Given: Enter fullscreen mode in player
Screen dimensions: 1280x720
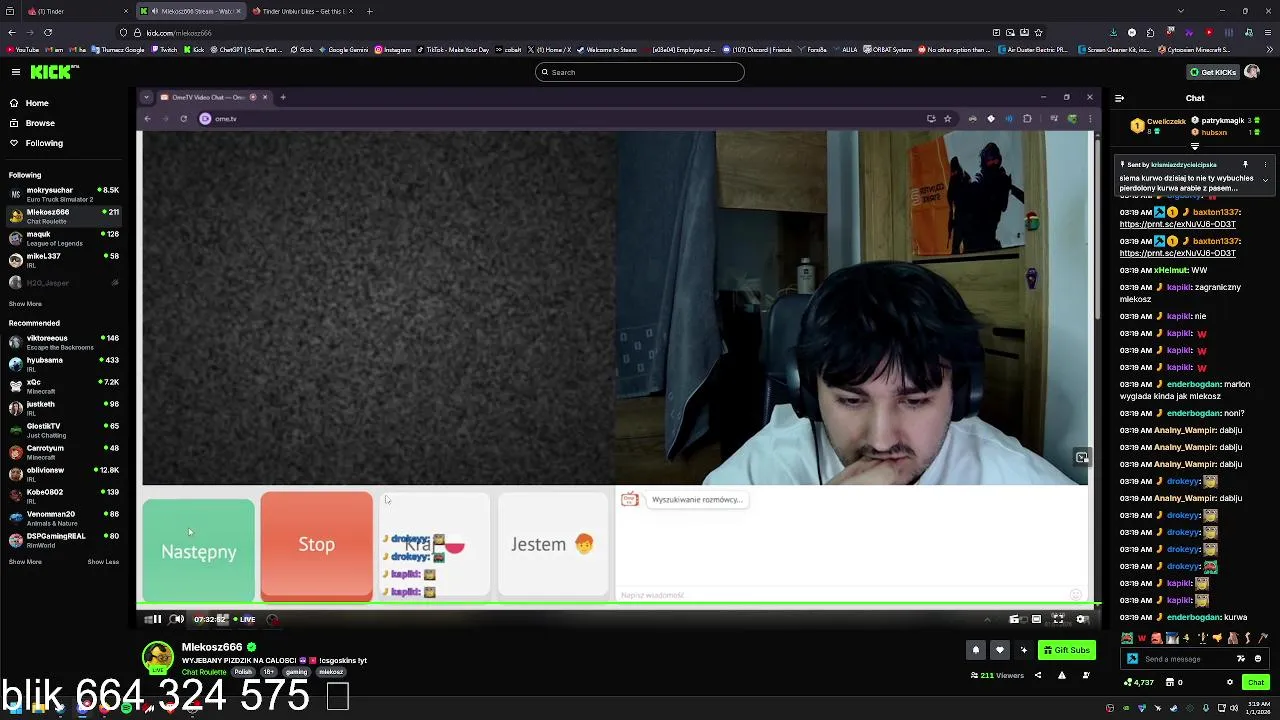Looking at the screenshot, I should tap(1059, 619).
